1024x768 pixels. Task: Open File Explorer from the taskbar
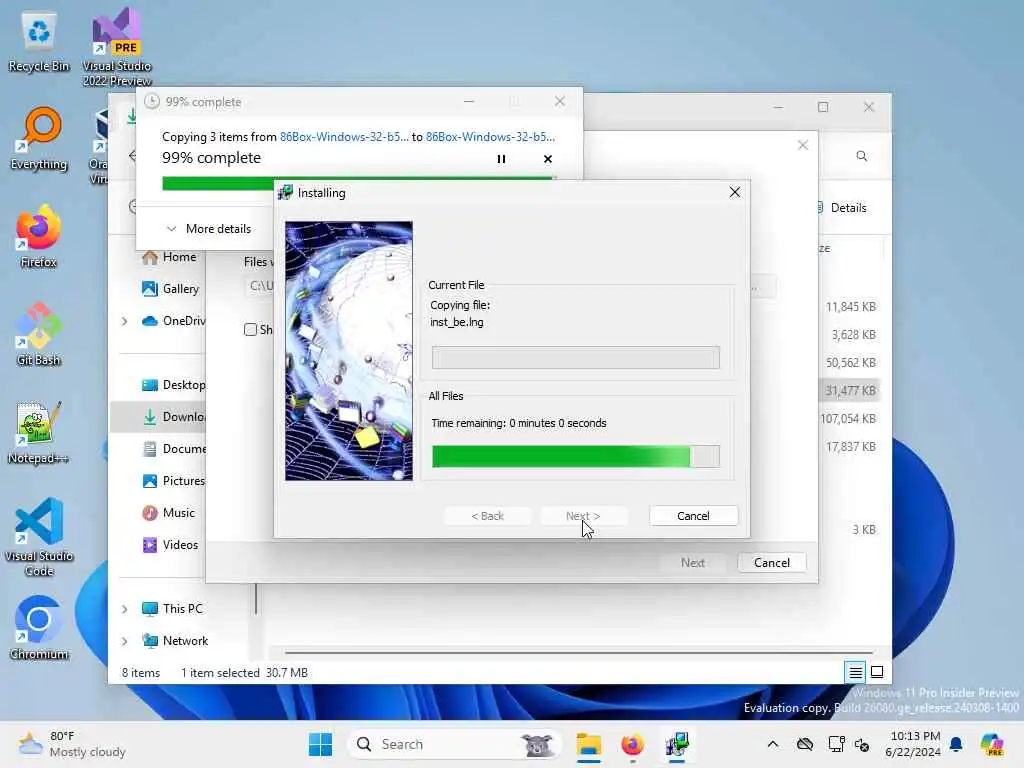[588, 744]
